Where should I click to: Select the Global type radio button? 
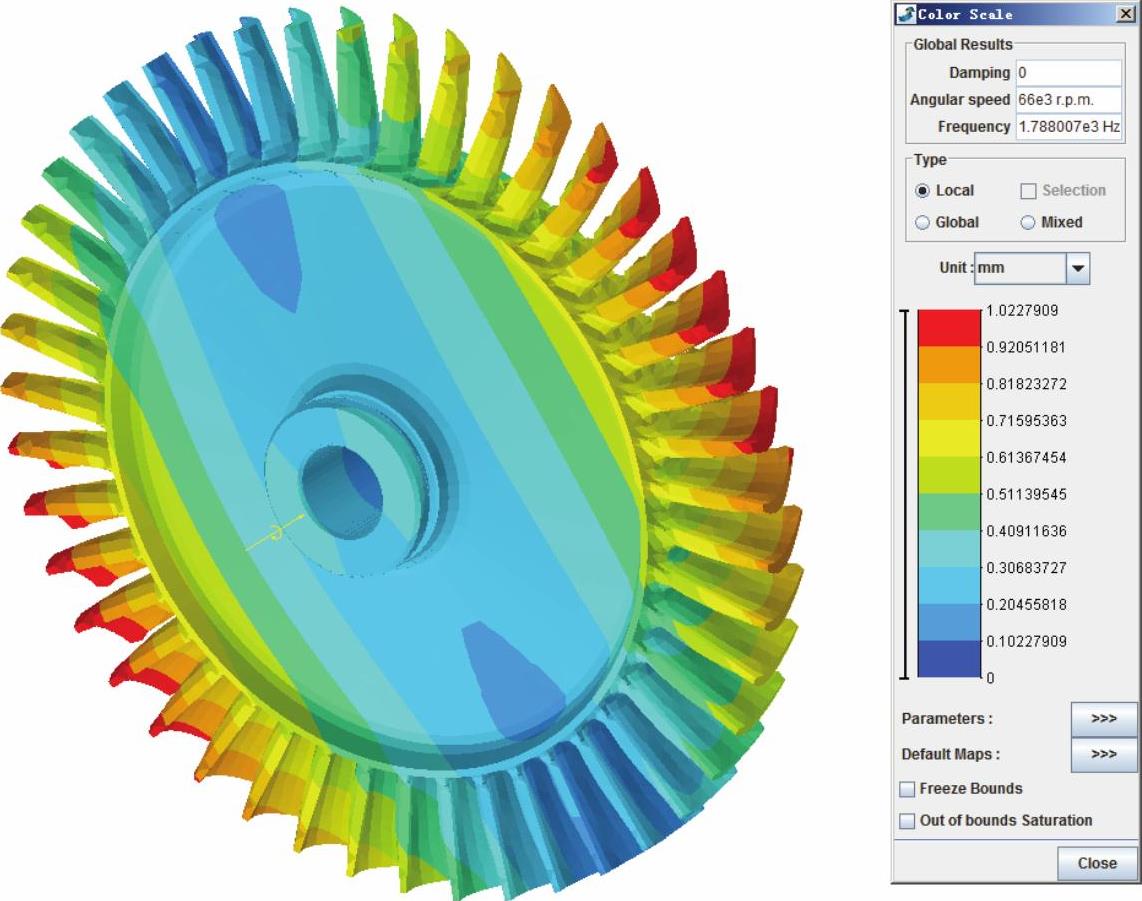[x=922, y=223]
